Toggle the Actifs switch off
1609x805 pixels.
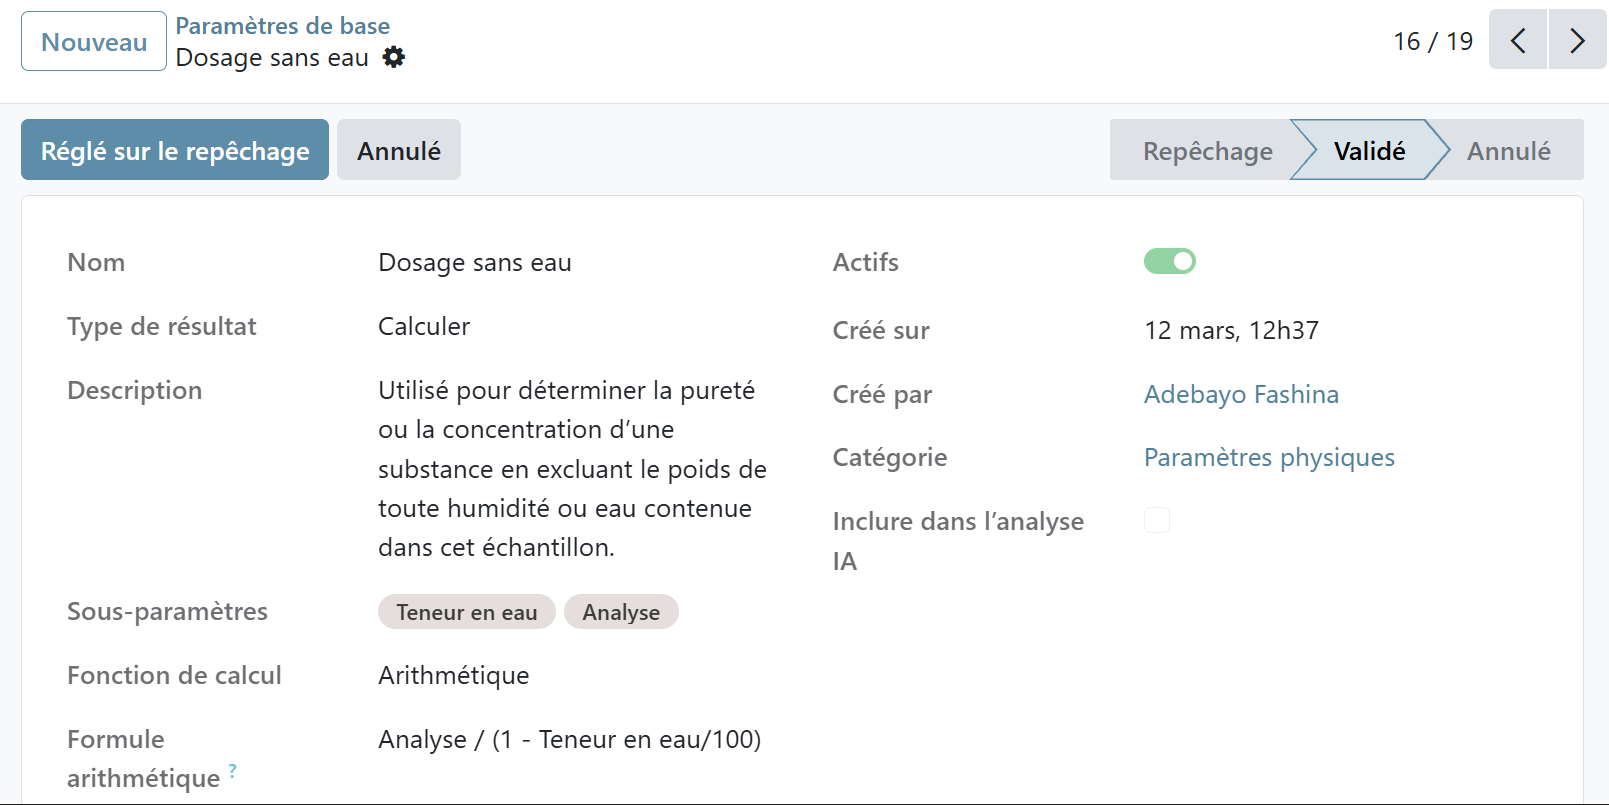click(x=1169, y=262)
